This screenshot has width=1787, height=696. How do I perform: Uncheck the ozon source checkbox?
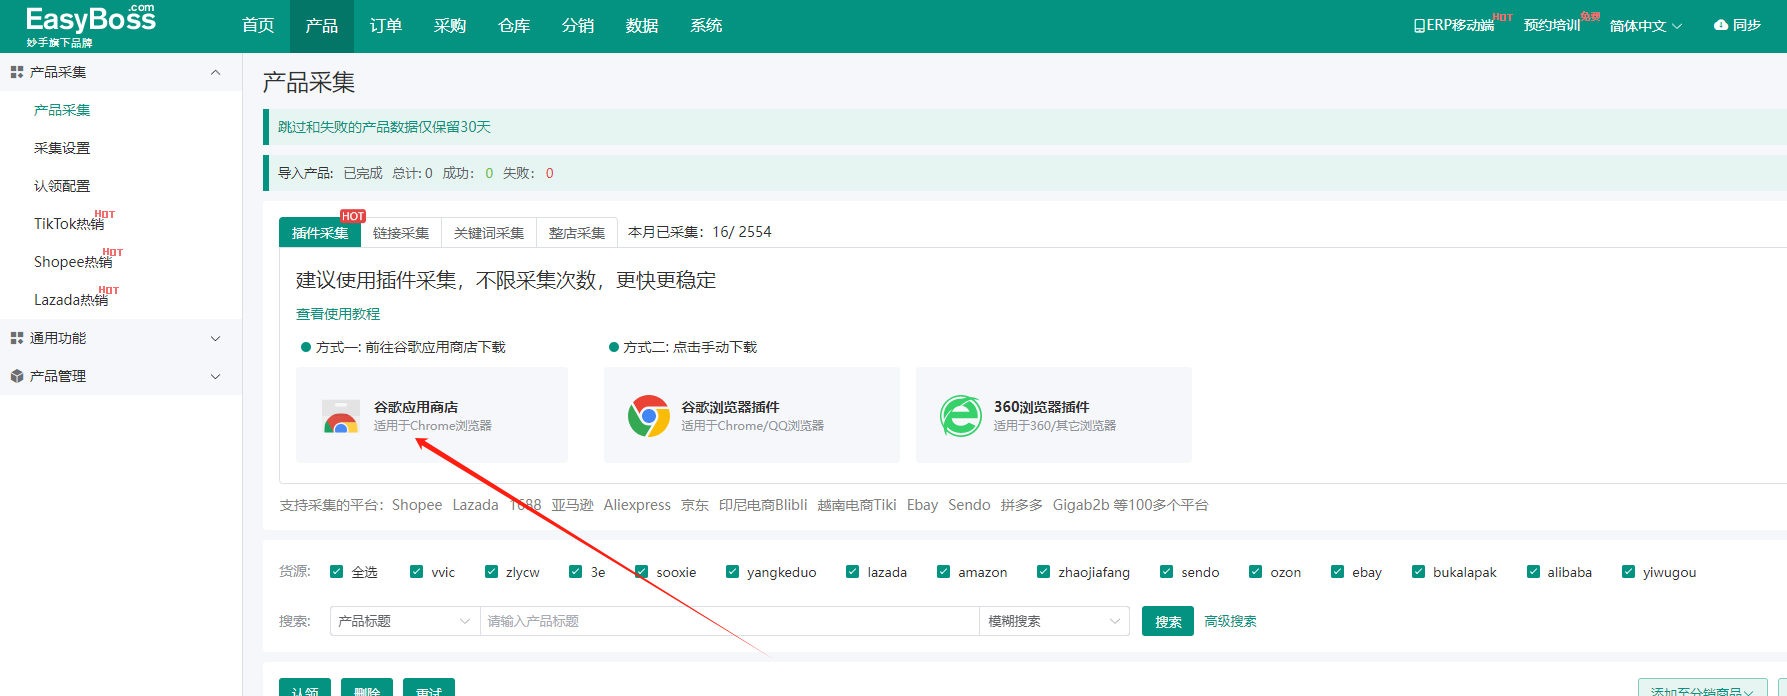click(x=1256, y=572)
